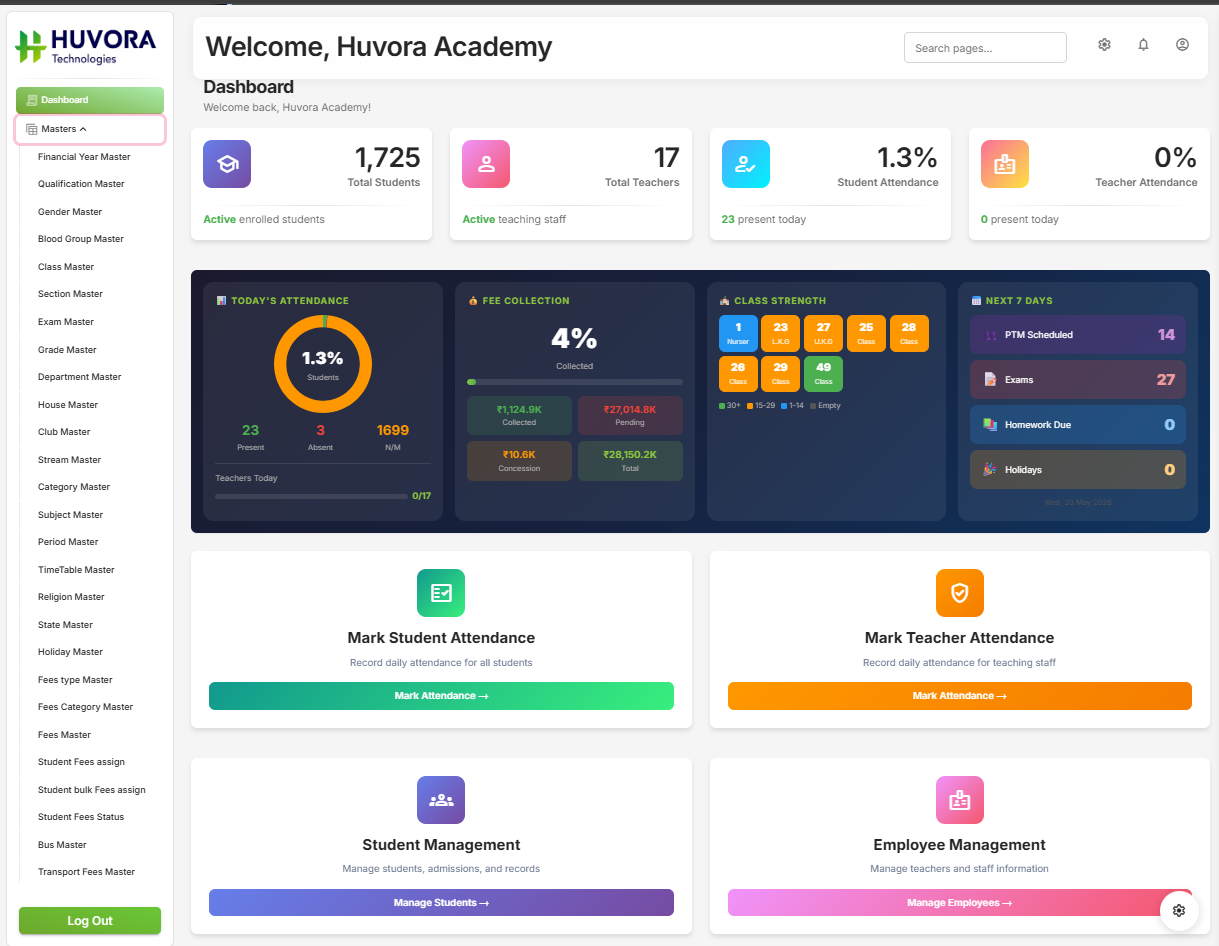Select Grade Master
1219x946 pixels.
pos(67,350)
